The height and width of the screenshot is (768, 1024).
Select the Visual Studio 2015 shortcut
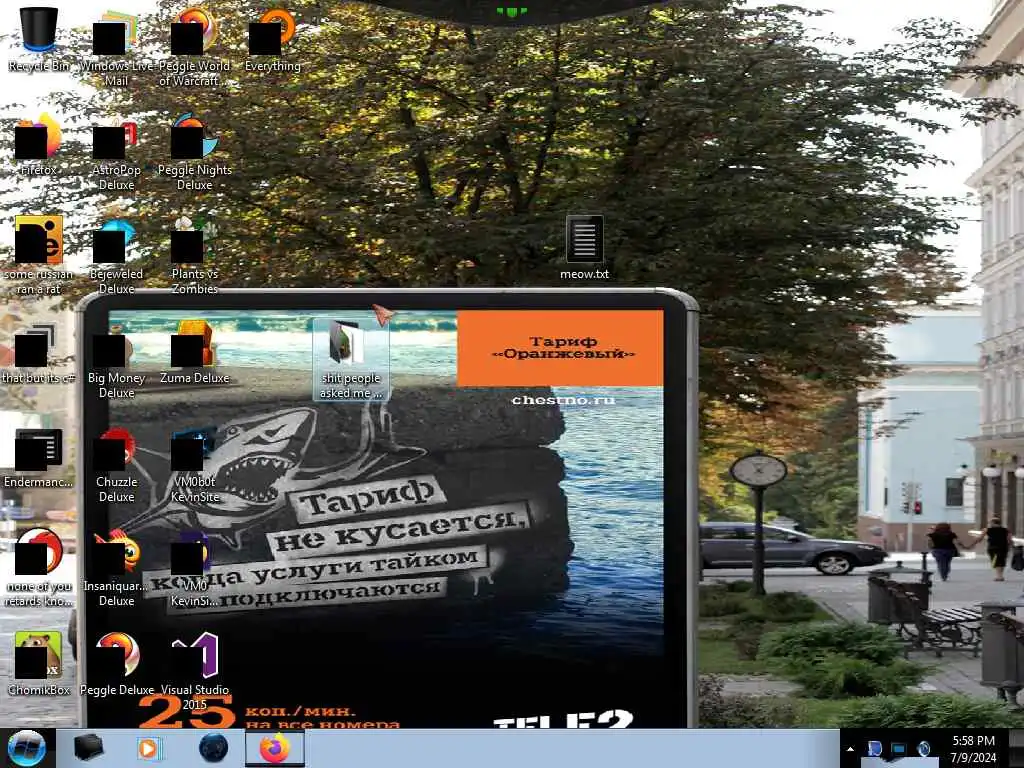(194, 671)
